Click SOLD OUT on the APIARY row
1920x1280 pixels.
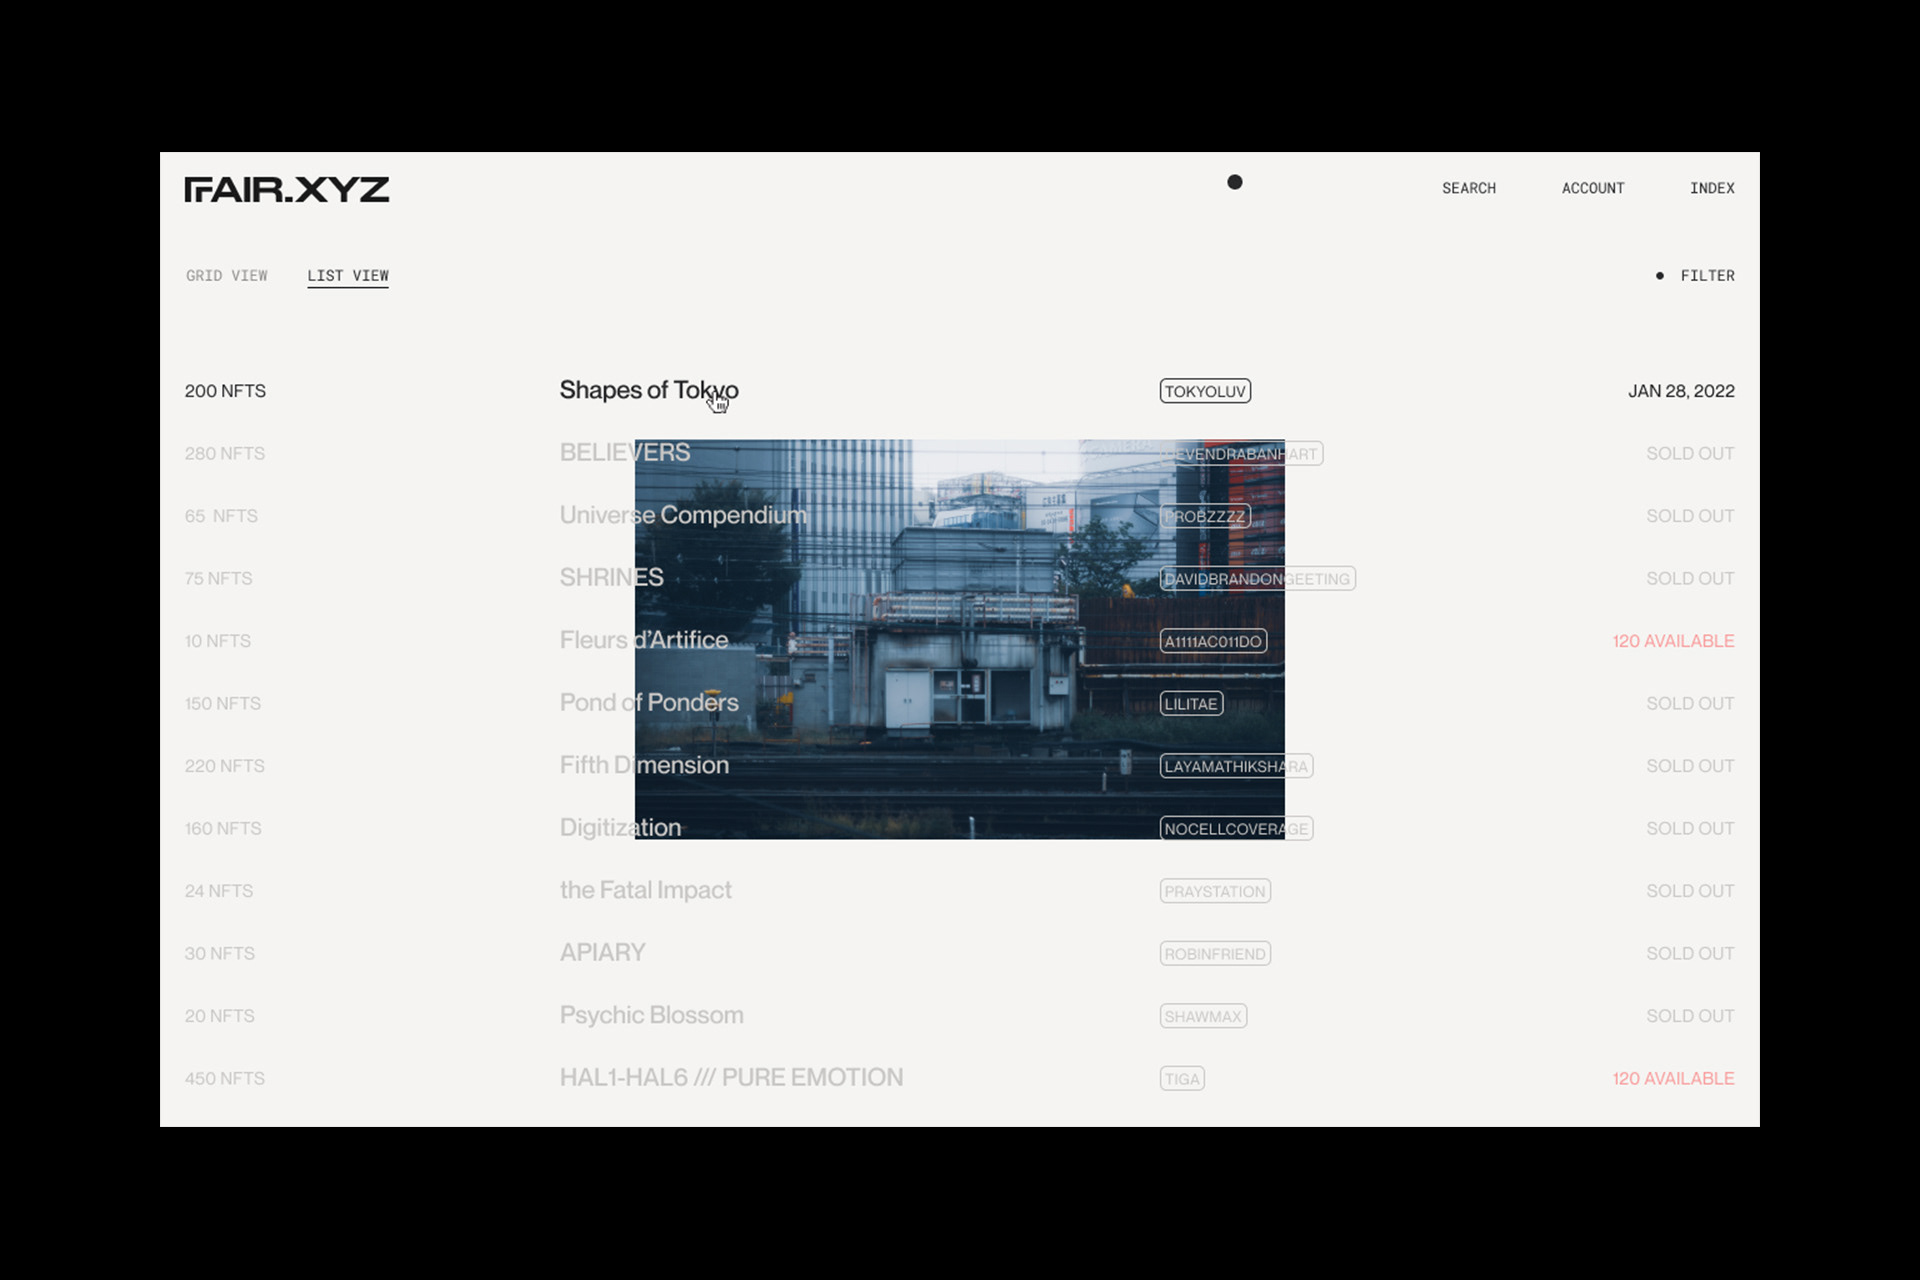click(x=1690, y=954)
